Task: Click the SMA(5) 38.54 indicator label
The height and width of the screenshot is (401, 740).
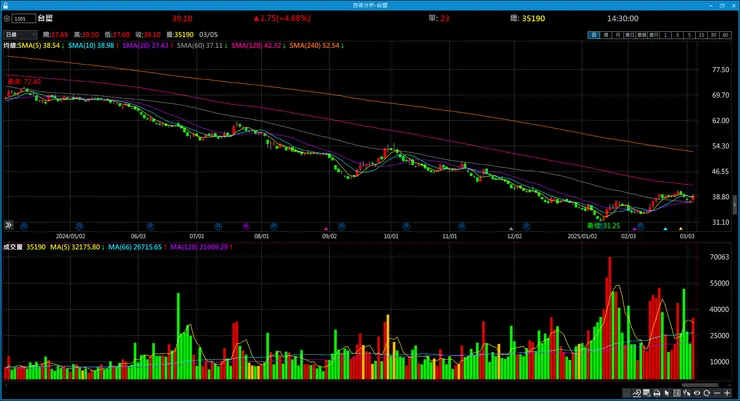Action: [41, 46]
